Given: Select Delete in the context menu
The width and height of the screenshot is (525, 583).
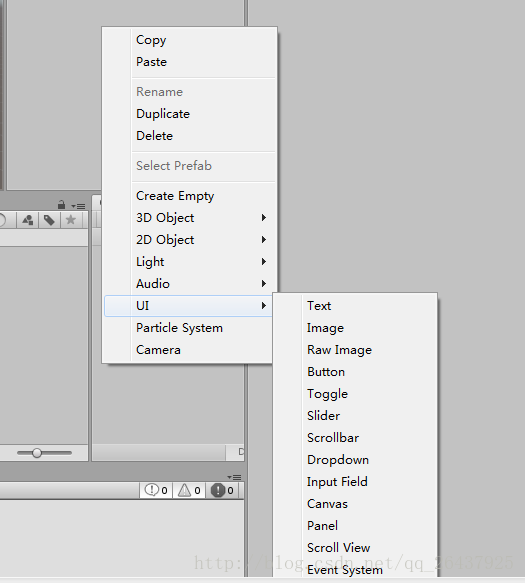Looking at the screenshot, I should coord(190,136).
